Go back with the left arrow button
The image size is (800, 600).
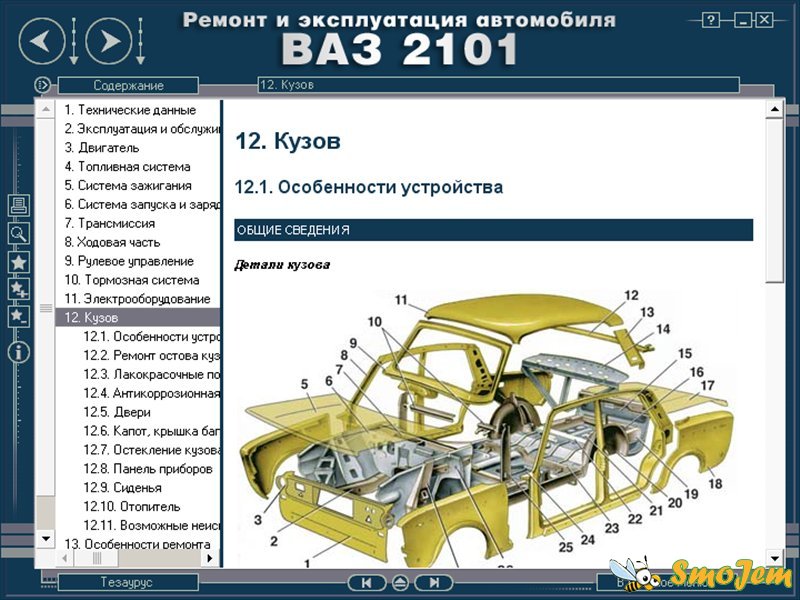coord(42,41)
